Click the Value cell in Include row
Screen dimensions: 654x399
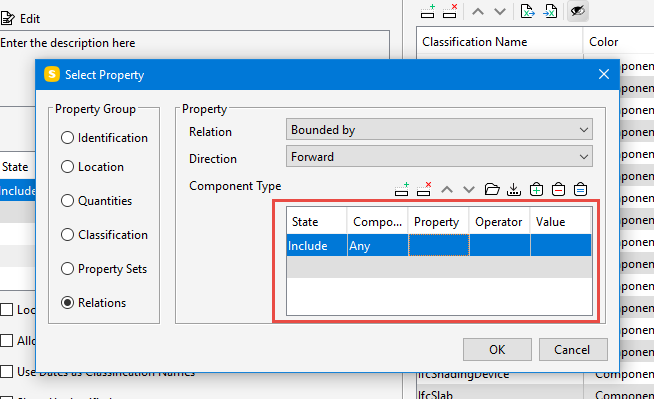561,246
